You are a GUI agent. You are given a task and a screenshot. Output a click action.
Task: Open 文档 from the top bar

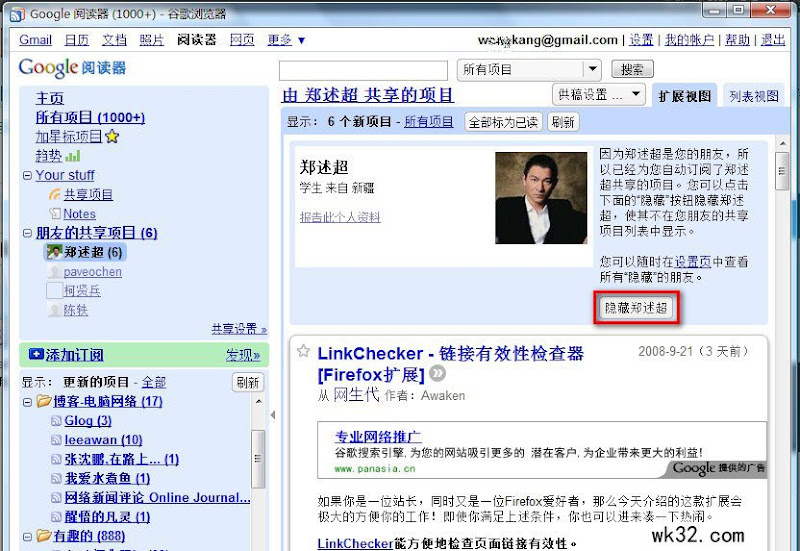pyautogui.click(x=114, y=40)
